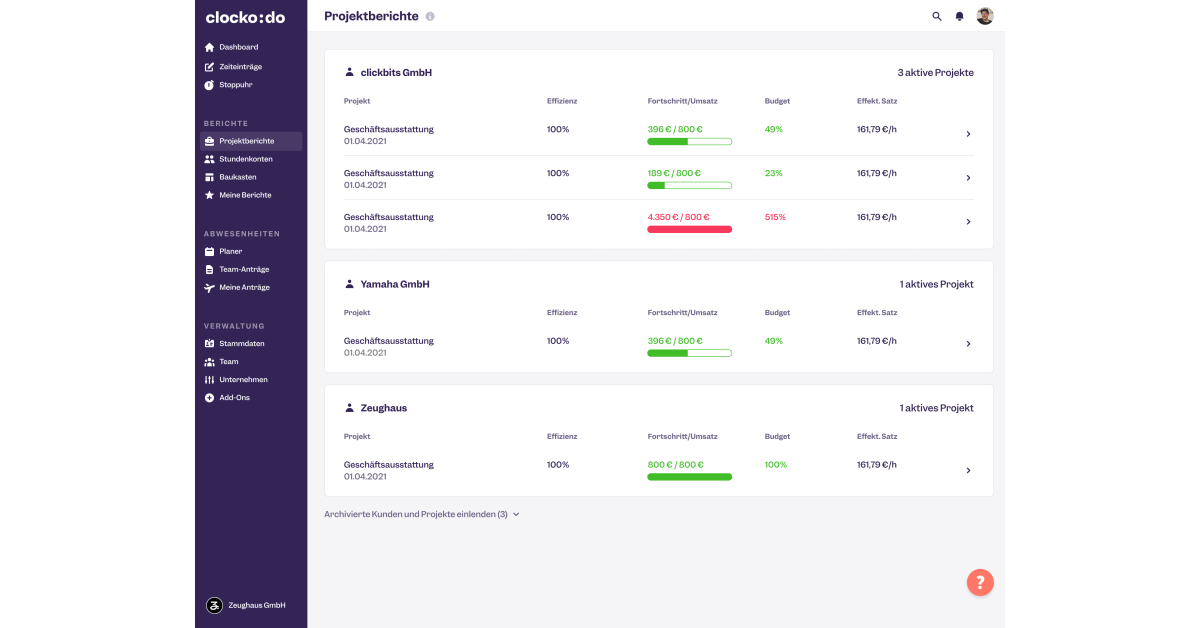Screen dimensions: 1200x628
Task: Click the info icon beside Projektberichte heading
Action: pyautogui.click(x=430, y=17)
